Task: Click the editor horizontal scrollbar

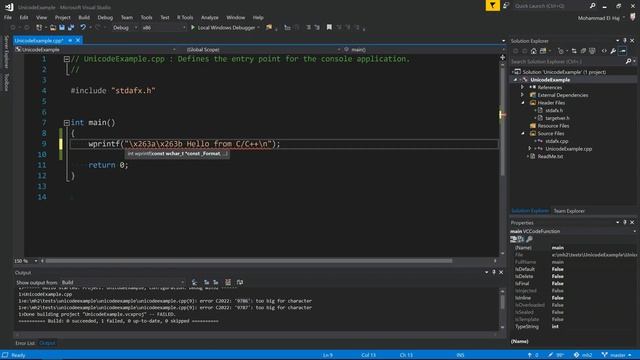Action: 249,261
